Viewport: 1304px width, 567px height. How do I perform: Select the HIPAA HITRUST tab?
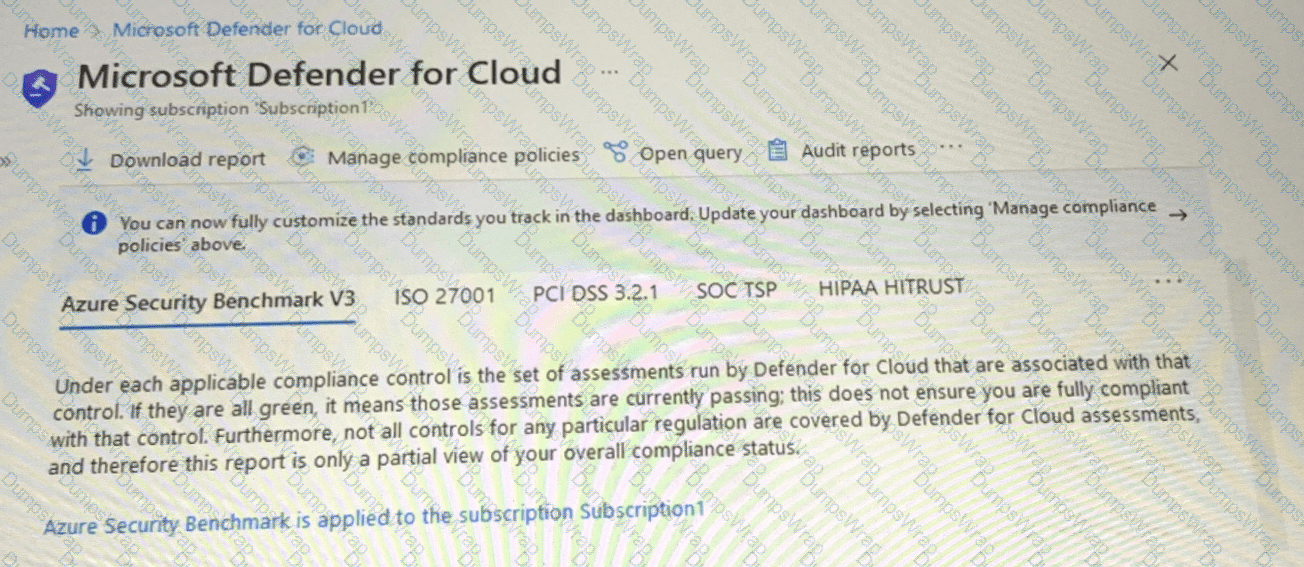point(891,287)
